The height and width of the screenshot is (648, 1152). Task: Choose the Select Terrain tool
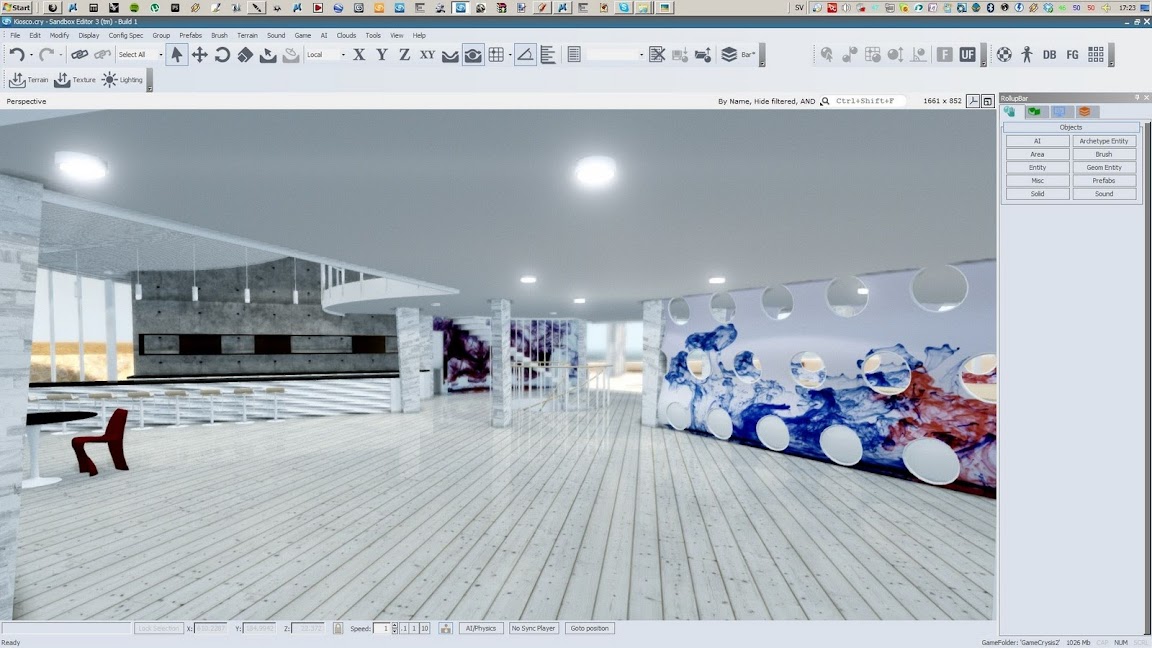coord(268,54)
